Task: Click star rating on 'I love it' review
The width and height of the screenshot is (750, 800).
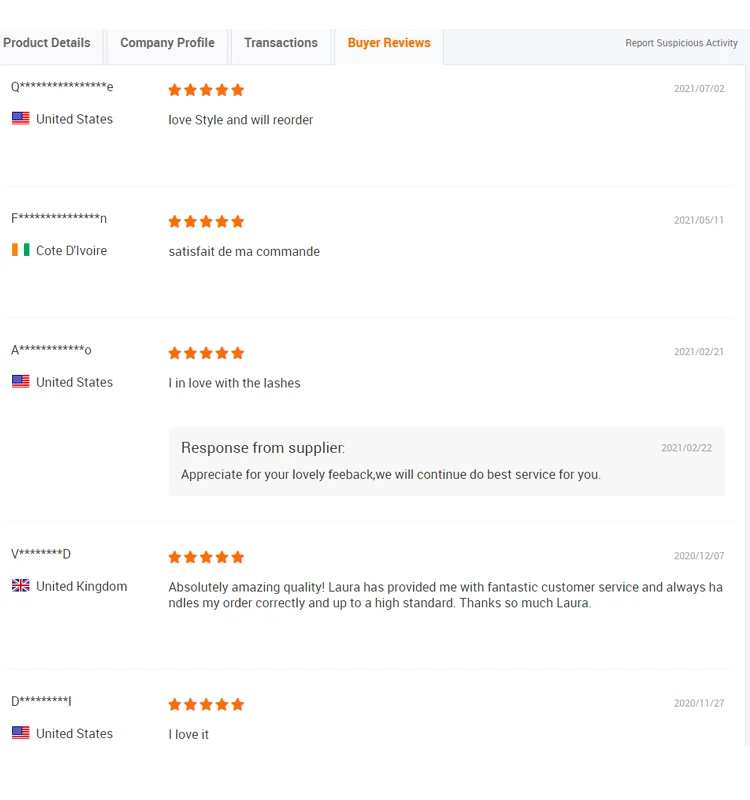Action: [x=206, y=705]
